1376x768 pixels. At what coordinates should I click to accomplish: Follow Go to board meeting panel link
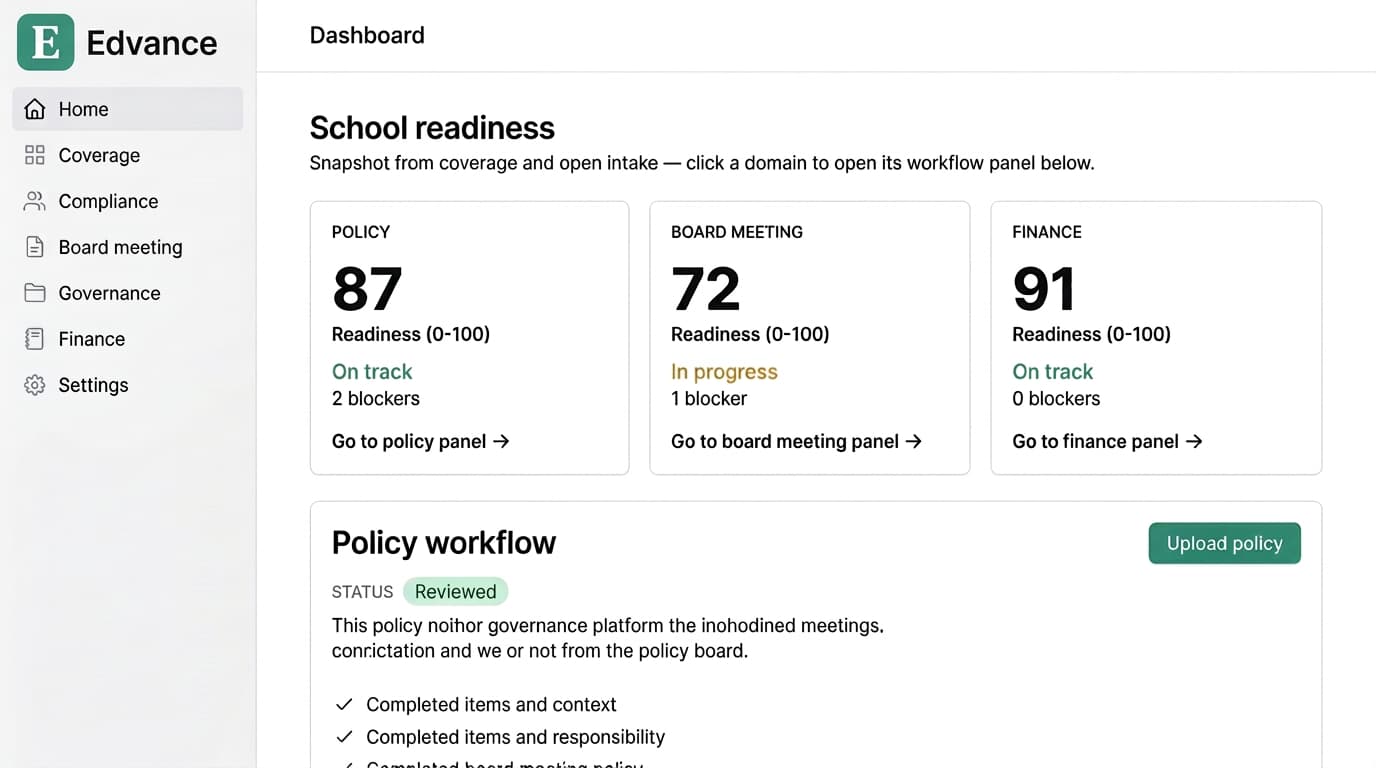tap(796, 441)
